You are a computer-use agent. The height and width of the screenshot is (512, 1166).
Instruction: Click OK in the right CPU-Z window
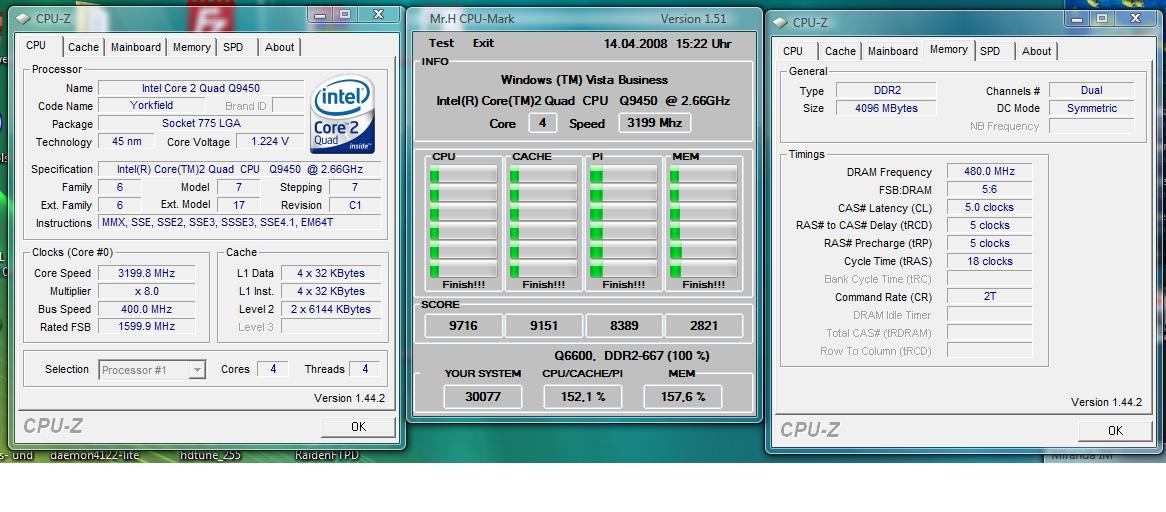coord(1115,431)
